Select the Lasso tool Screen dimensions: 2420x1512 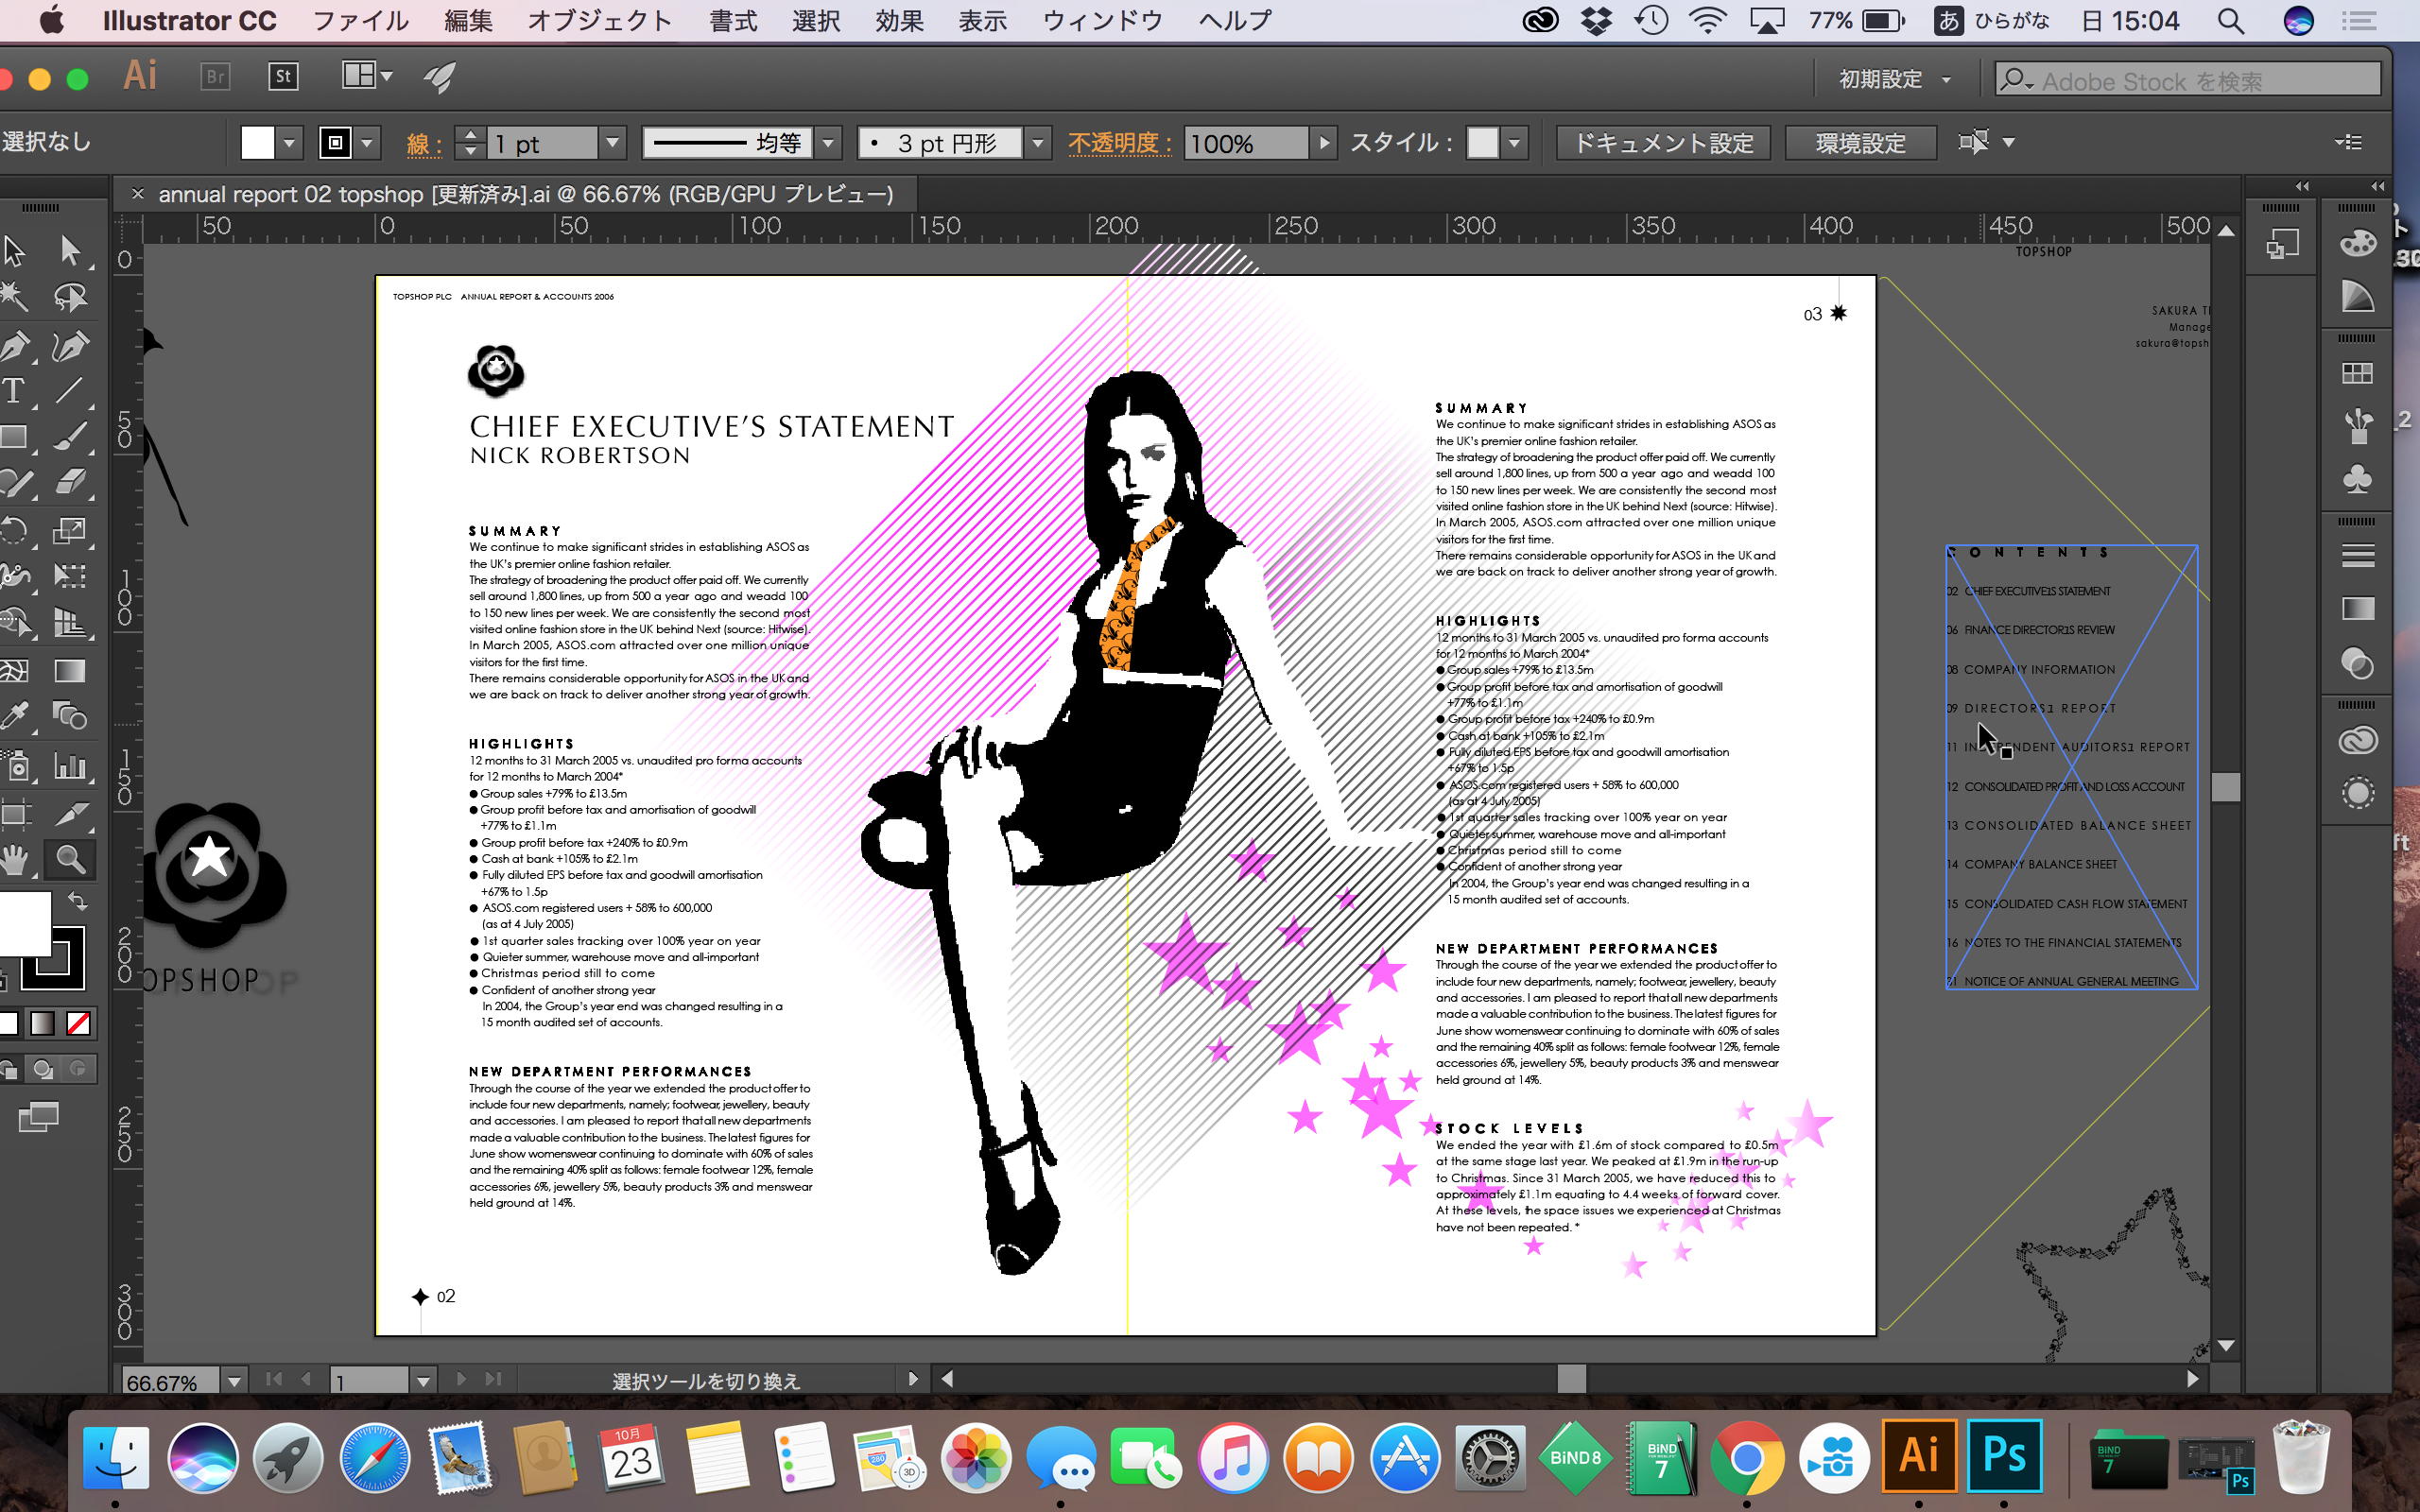[x=70, y=297]
